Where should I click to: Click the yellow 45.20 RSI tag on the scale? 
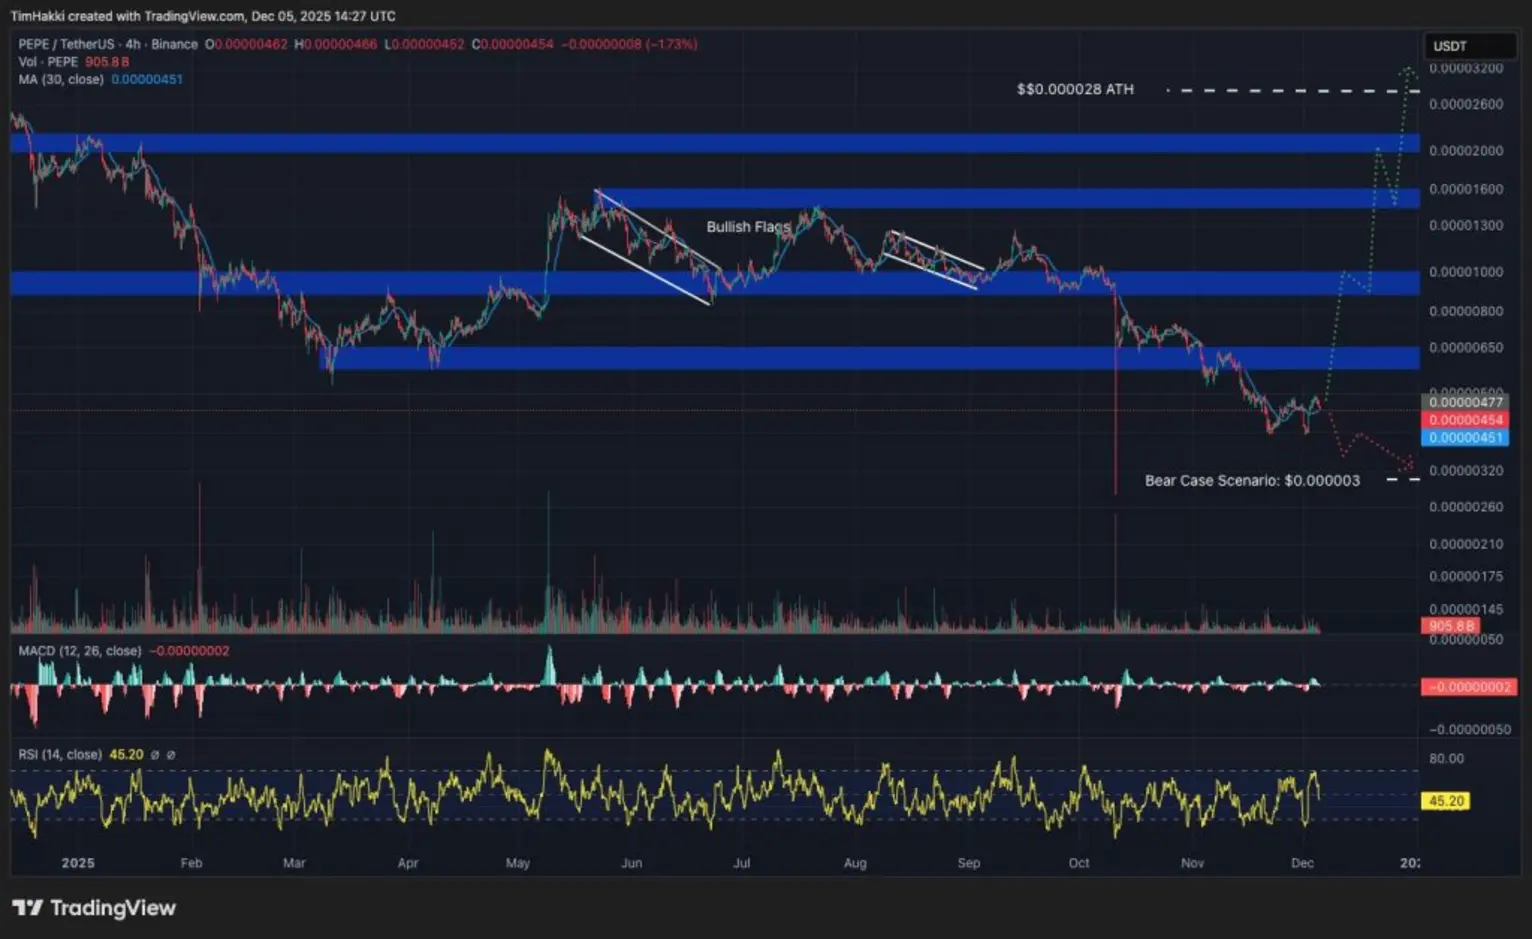(1448, 800)
